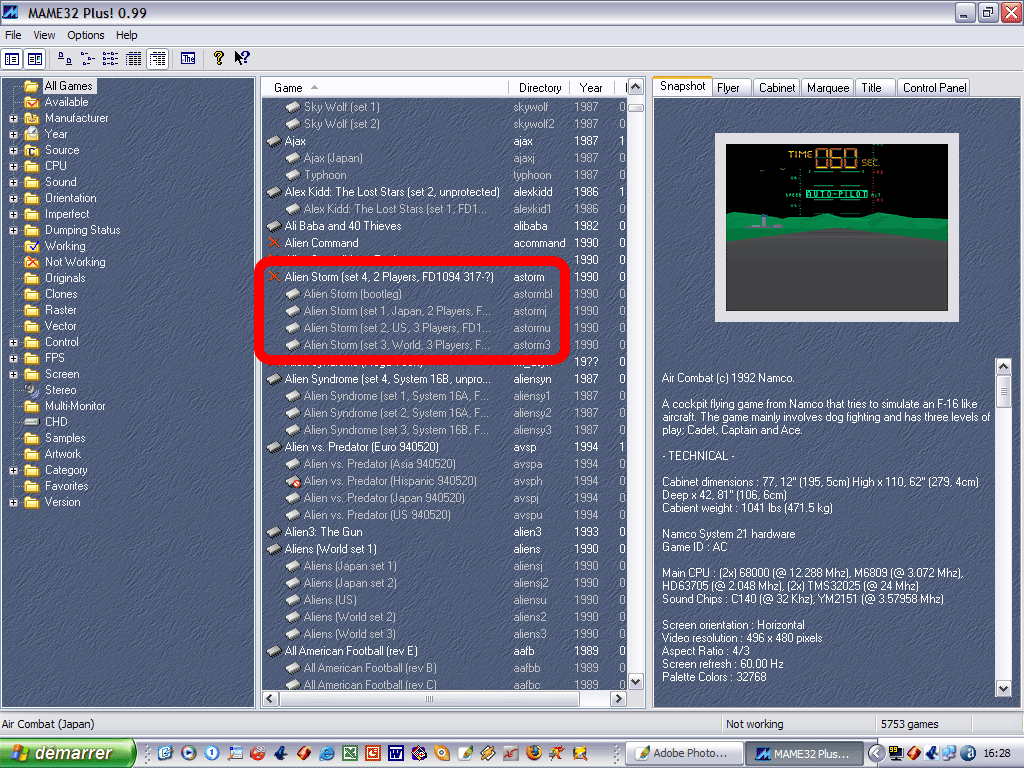Expand the Category folder
The image size is (1024, 768).
[13, 470]
